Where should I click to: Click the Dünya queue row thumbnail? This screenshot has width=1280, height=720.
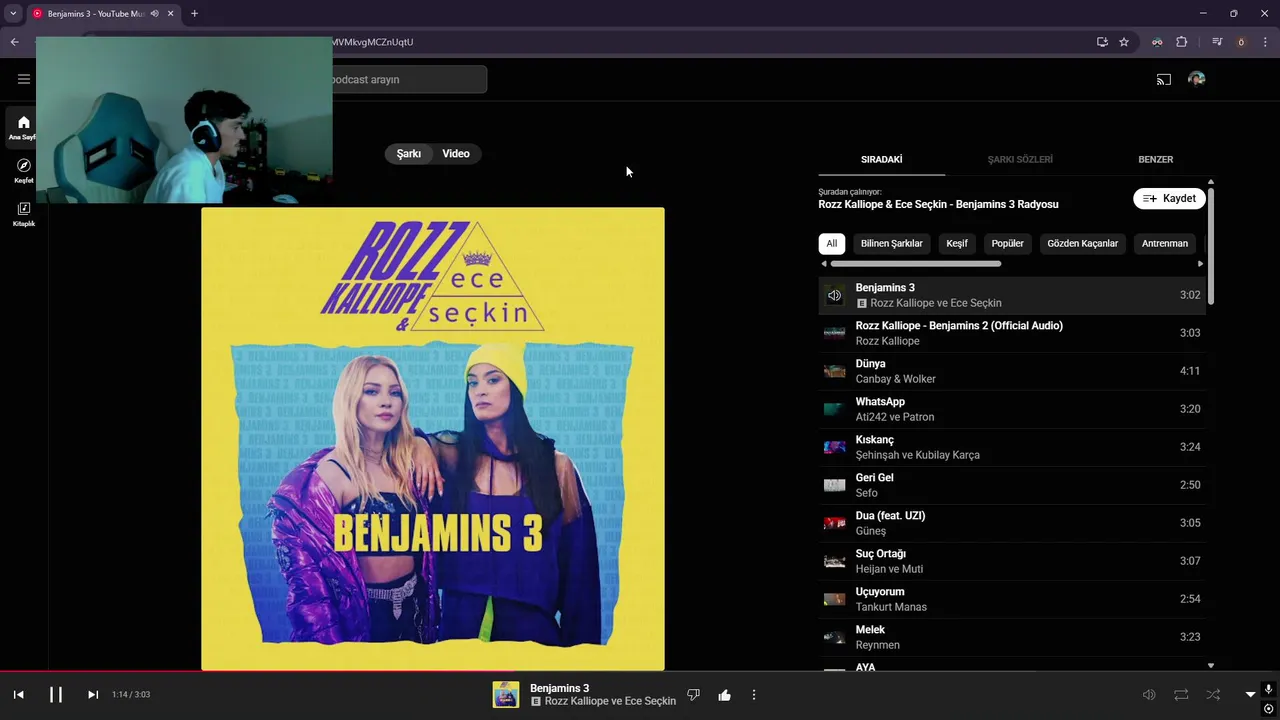[x=834, y=371]
